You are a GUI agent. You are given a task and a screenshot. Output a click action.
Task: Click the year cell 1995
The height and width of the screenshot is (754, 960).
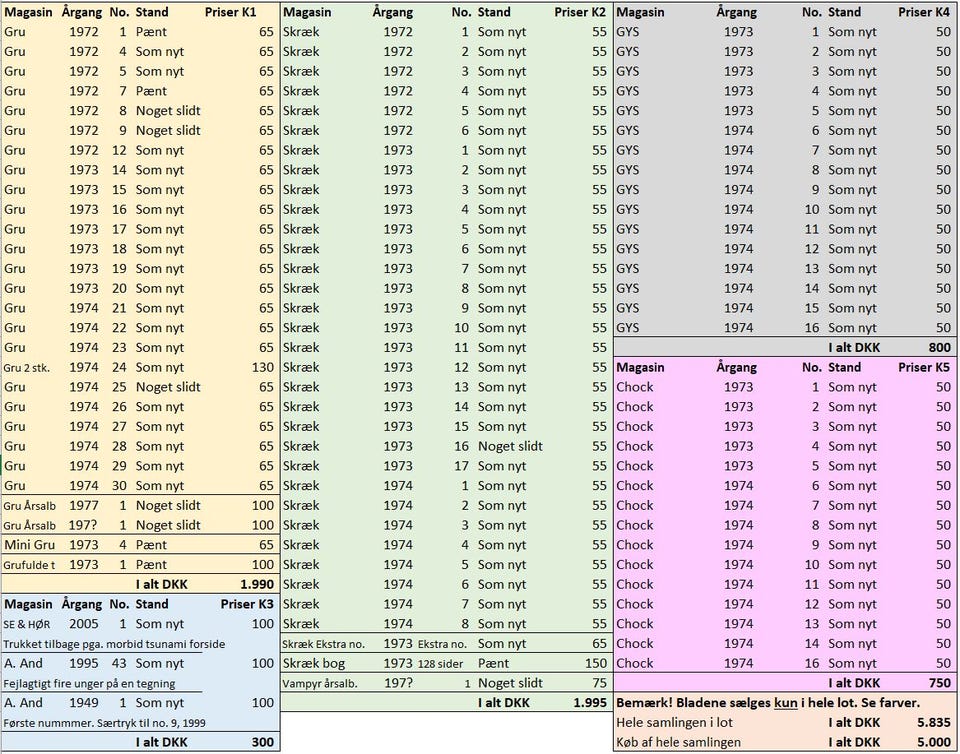(83, 663)
